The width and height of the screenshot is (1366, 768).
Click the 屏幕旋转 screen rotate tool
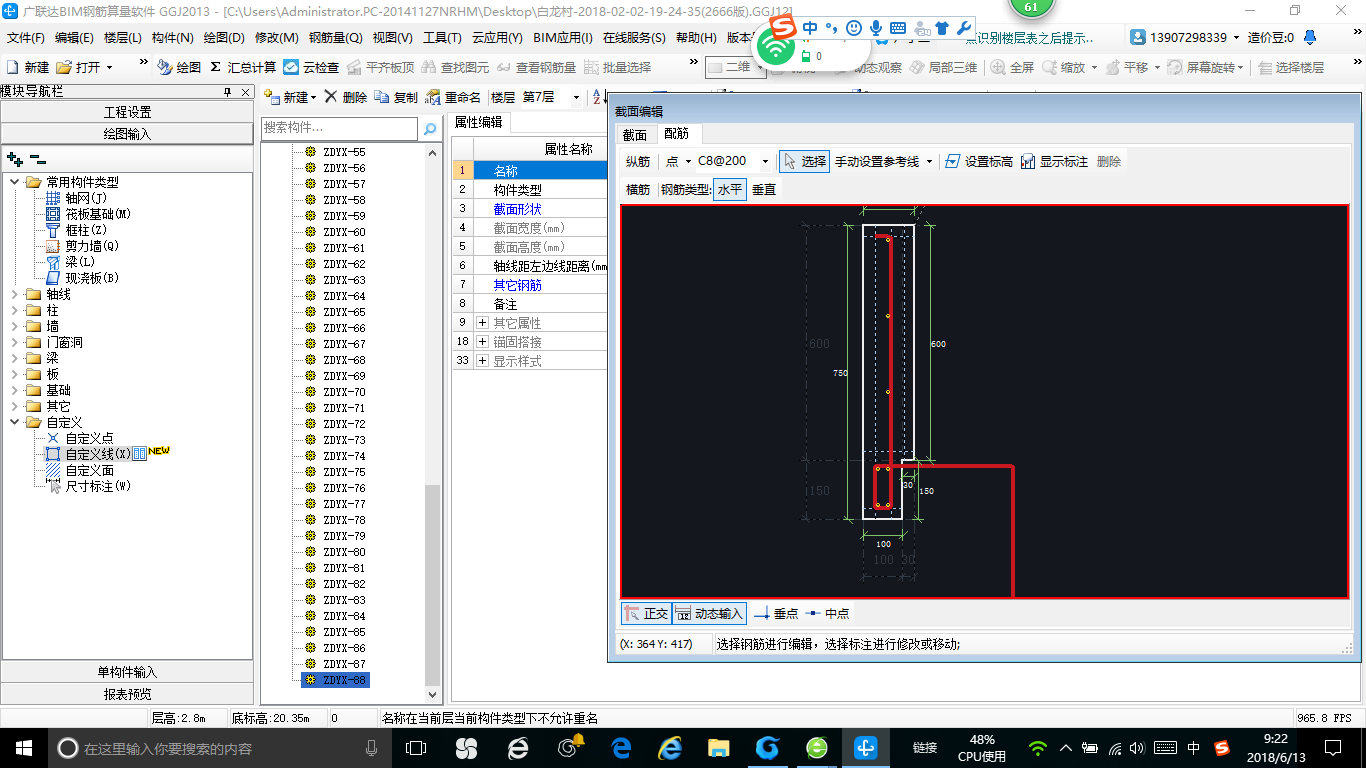(1205, 67)
